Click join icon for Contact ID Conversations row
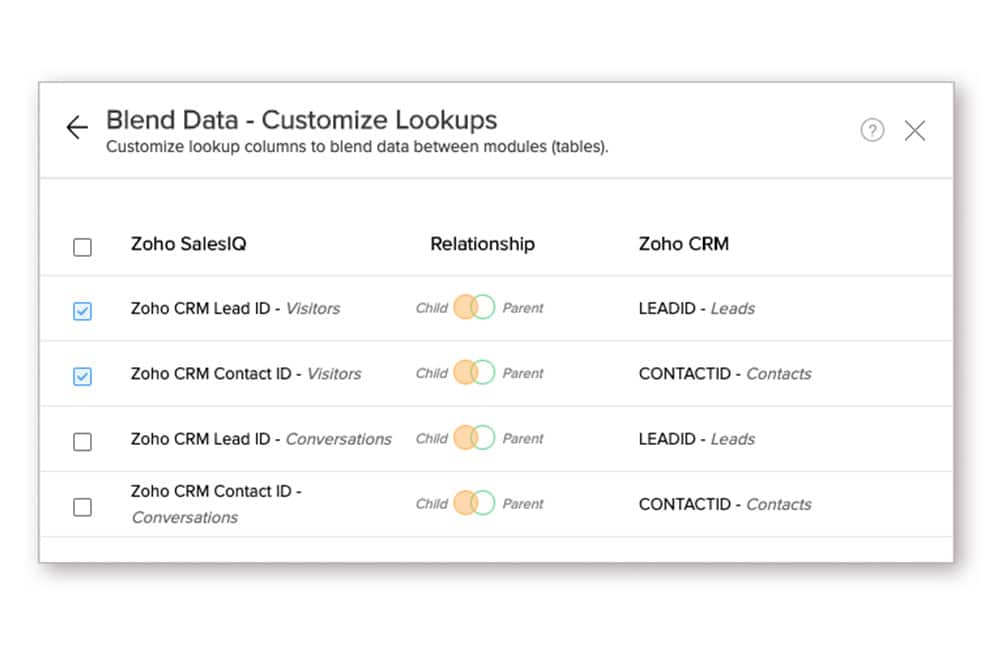 pos(474,503)
